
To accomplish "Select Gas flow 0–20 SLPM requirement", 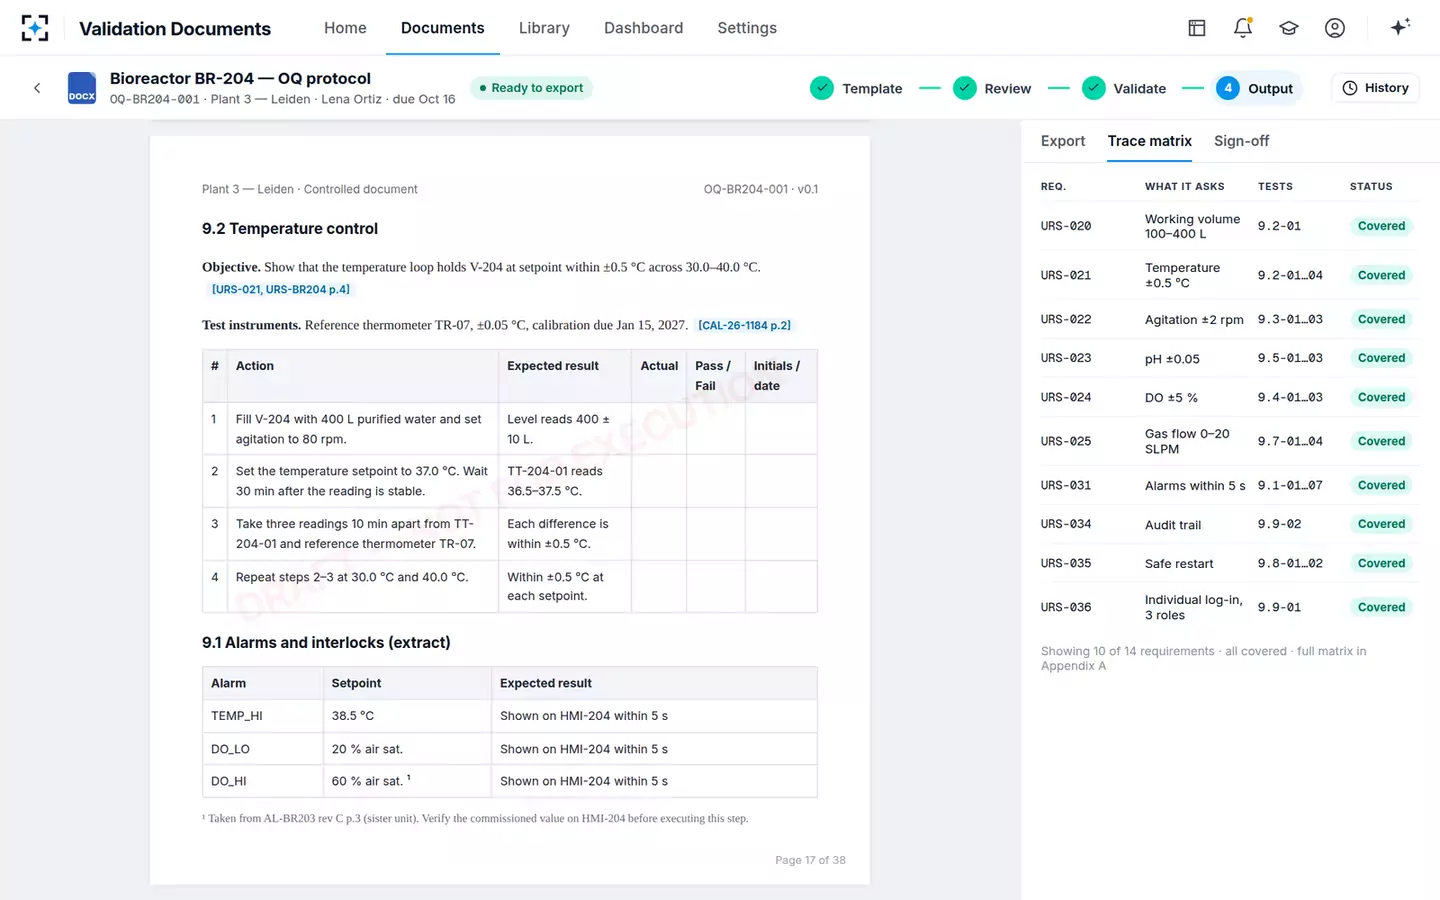I will (x=1187, y=441).
